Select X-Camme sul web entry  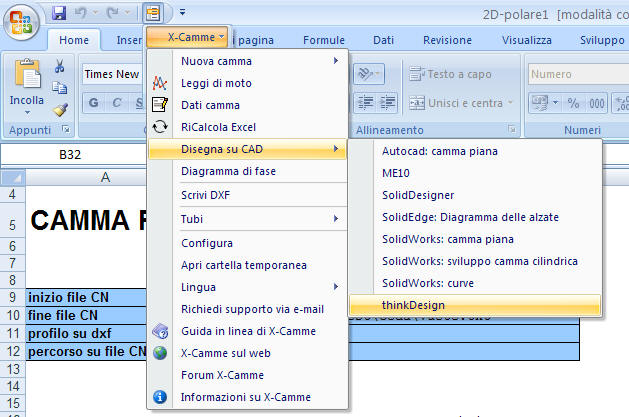click(247, 353)
